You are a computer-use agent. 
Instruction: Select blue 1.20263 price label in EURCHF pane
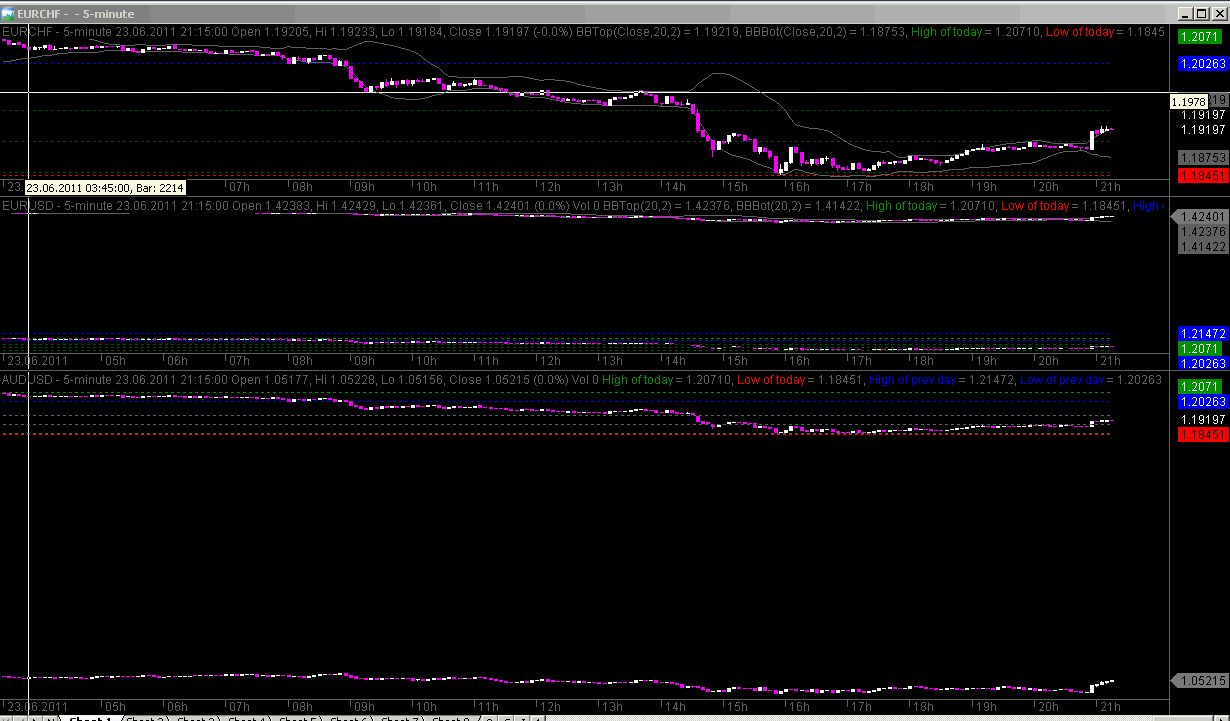click(1202, 63)
